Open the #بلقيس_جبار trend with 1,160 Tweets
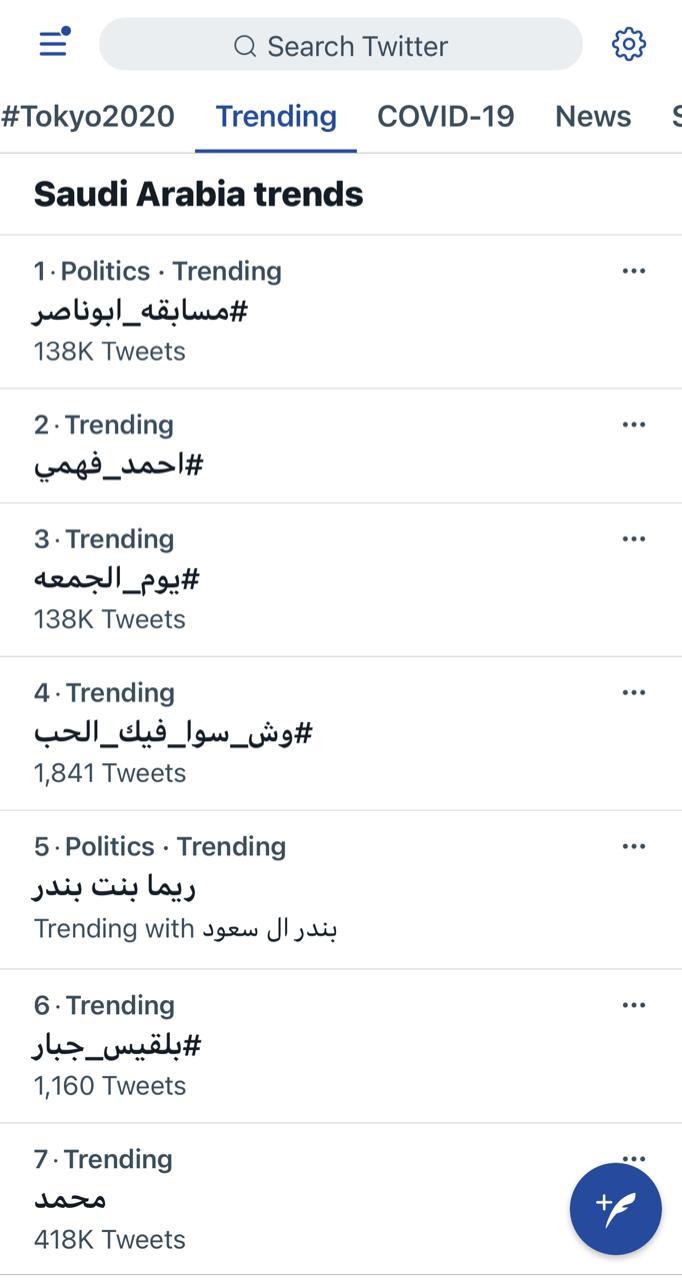The height and width of the screenshot is (1280, 682). click(117, 1046)
